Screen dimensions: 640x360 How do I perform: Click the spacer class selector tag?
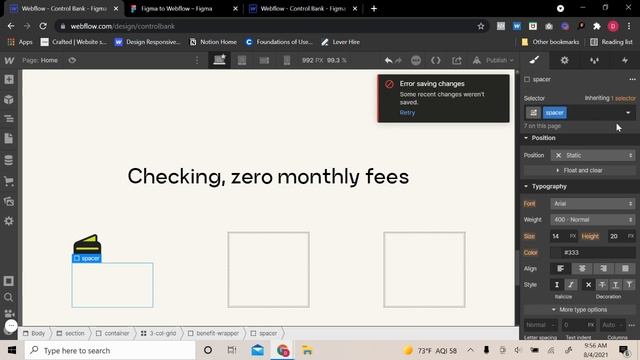pyautogui.click(x=554, y=113)
